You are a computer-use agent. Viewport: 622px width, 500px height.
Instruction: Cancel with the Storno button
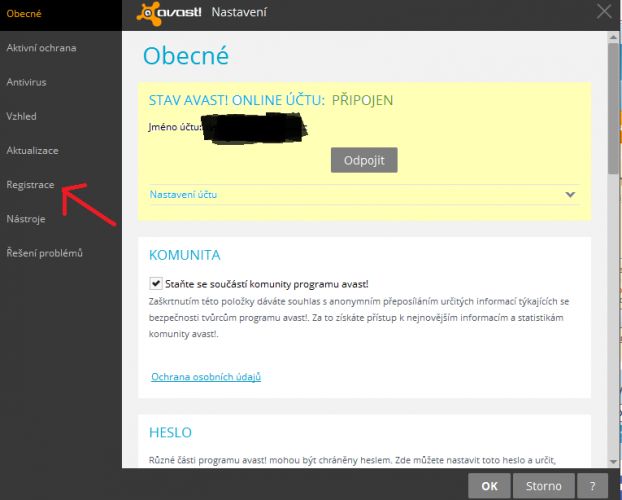coord(543,486)
